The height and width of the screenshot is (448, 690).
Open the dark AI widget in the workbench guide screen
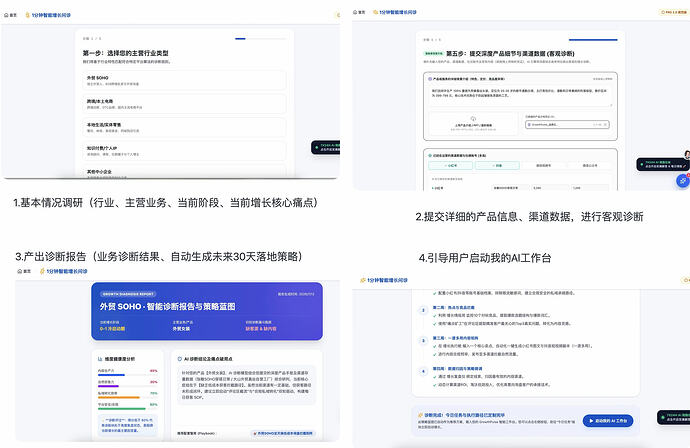673,417
